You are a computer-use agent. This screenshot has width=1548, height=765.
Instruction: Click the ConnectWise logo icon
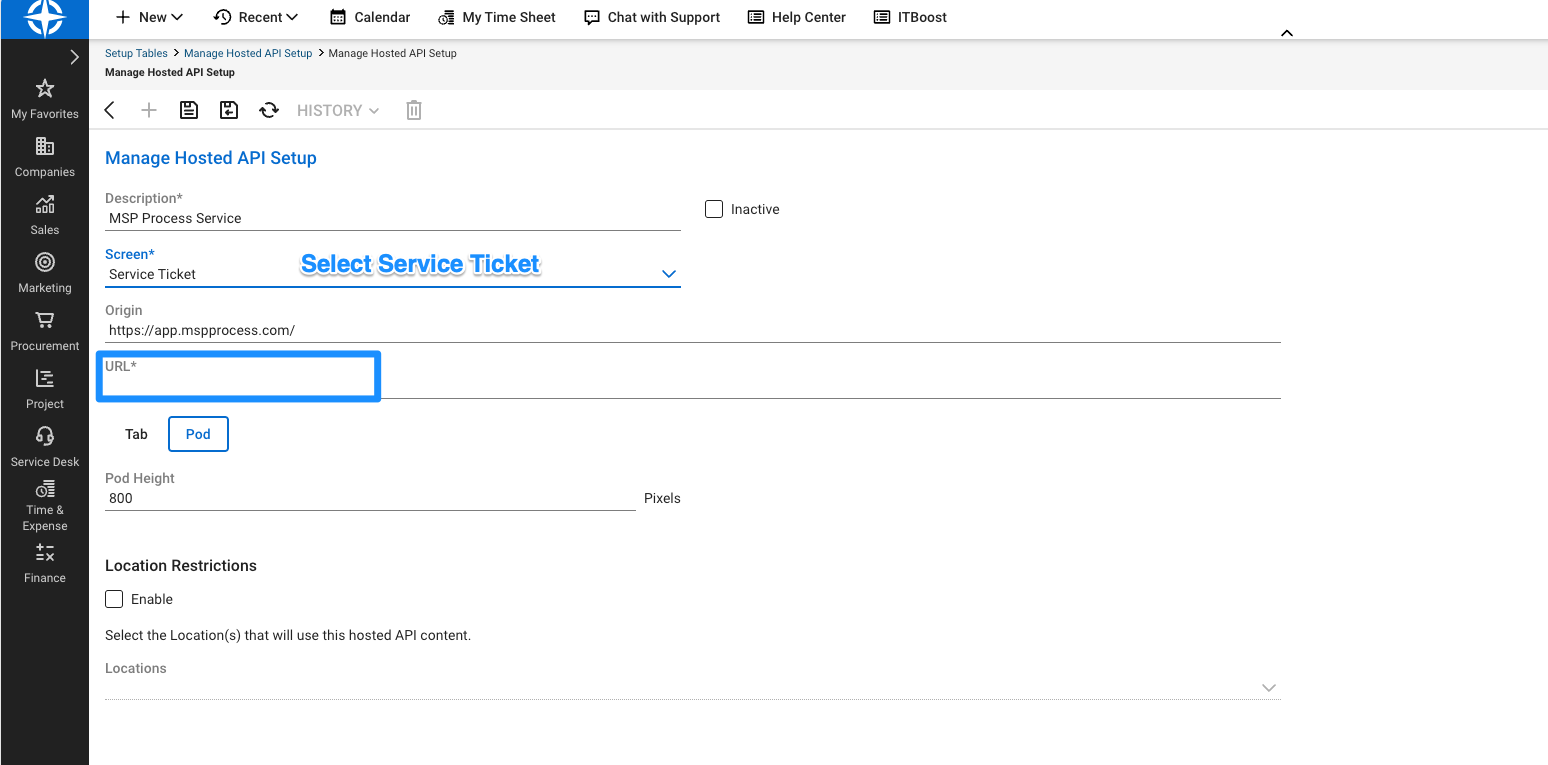(x=44, y=18)
